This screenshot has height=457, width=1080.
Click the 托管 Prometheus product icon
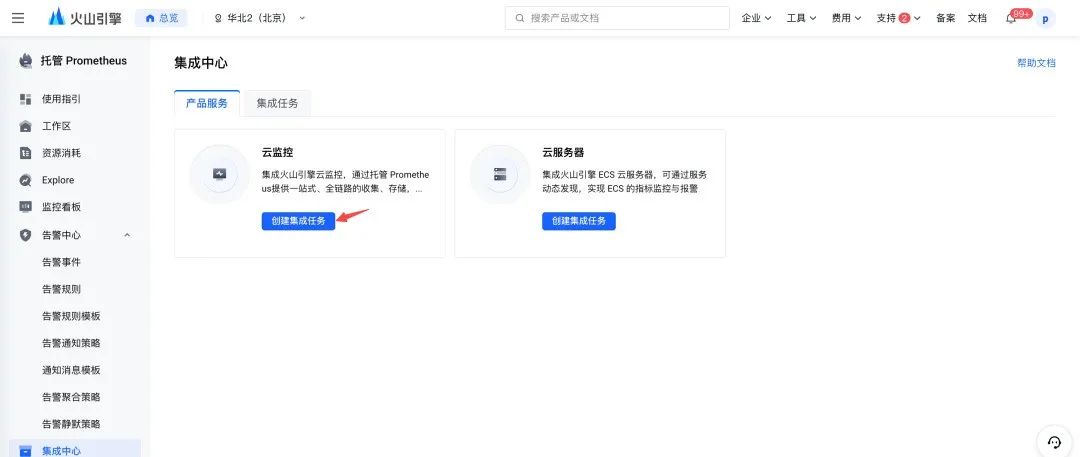(x=25, y=61)
